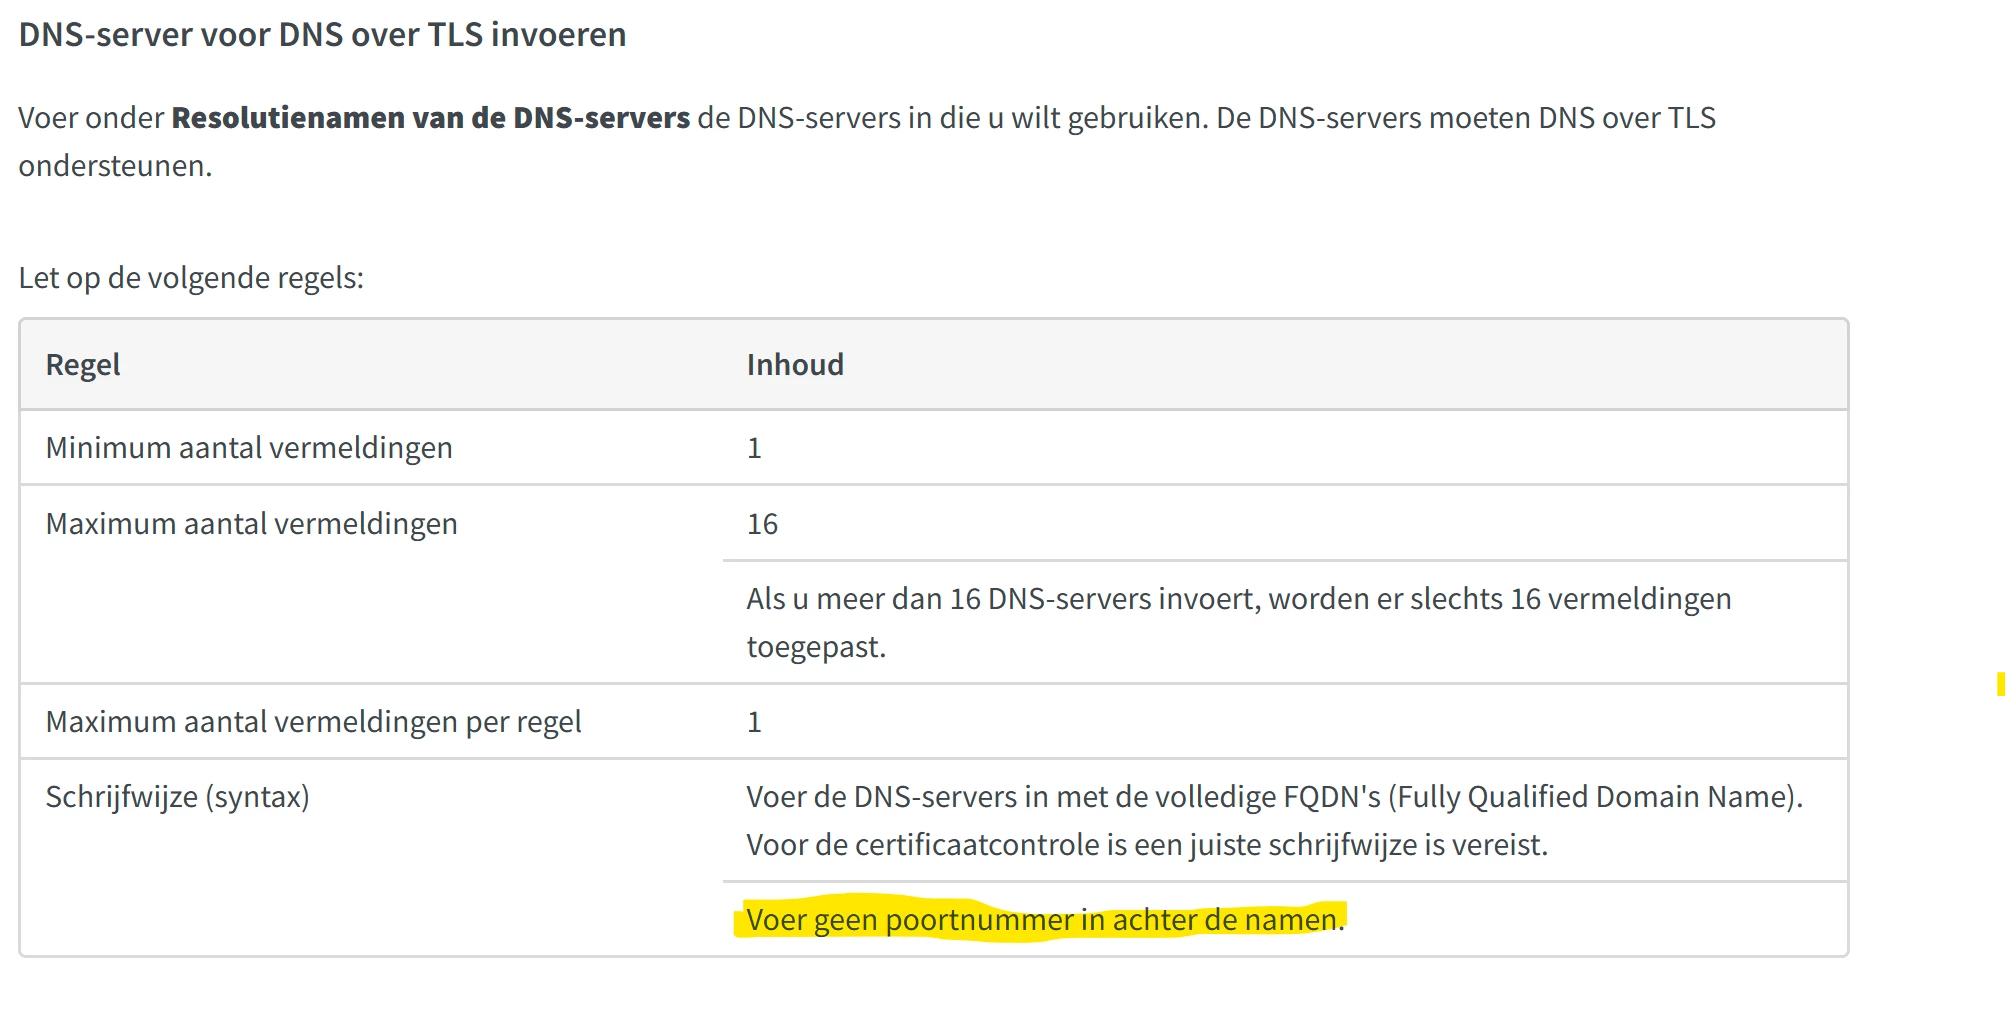Click the highlighted text 'Voer geen poortnummer in achter de namen'
The image size is (2006, 1016).
coord(1041,920)
